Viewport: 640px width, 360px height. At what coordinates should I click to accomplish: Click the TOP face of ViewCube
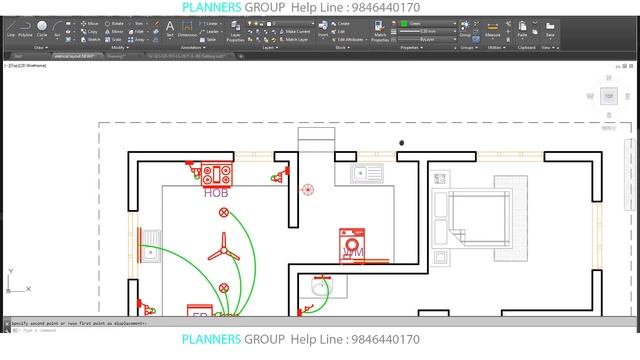coord(609,96)
